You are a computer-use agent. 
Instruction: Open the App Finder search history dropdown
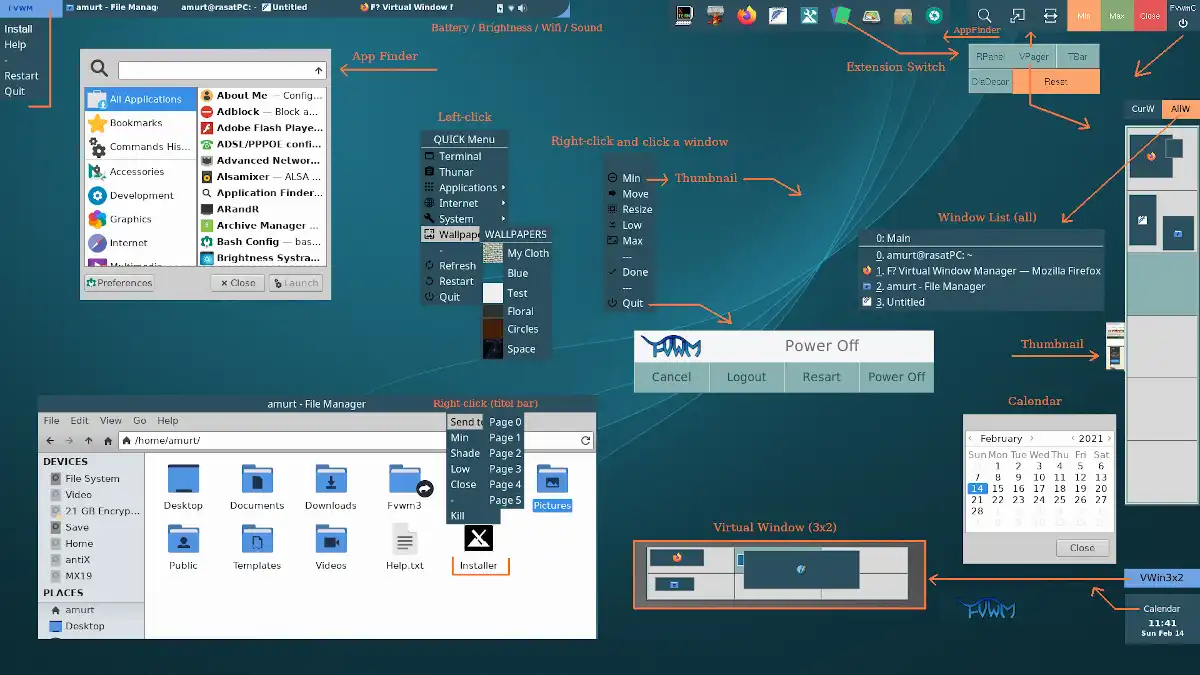(319, 70)
